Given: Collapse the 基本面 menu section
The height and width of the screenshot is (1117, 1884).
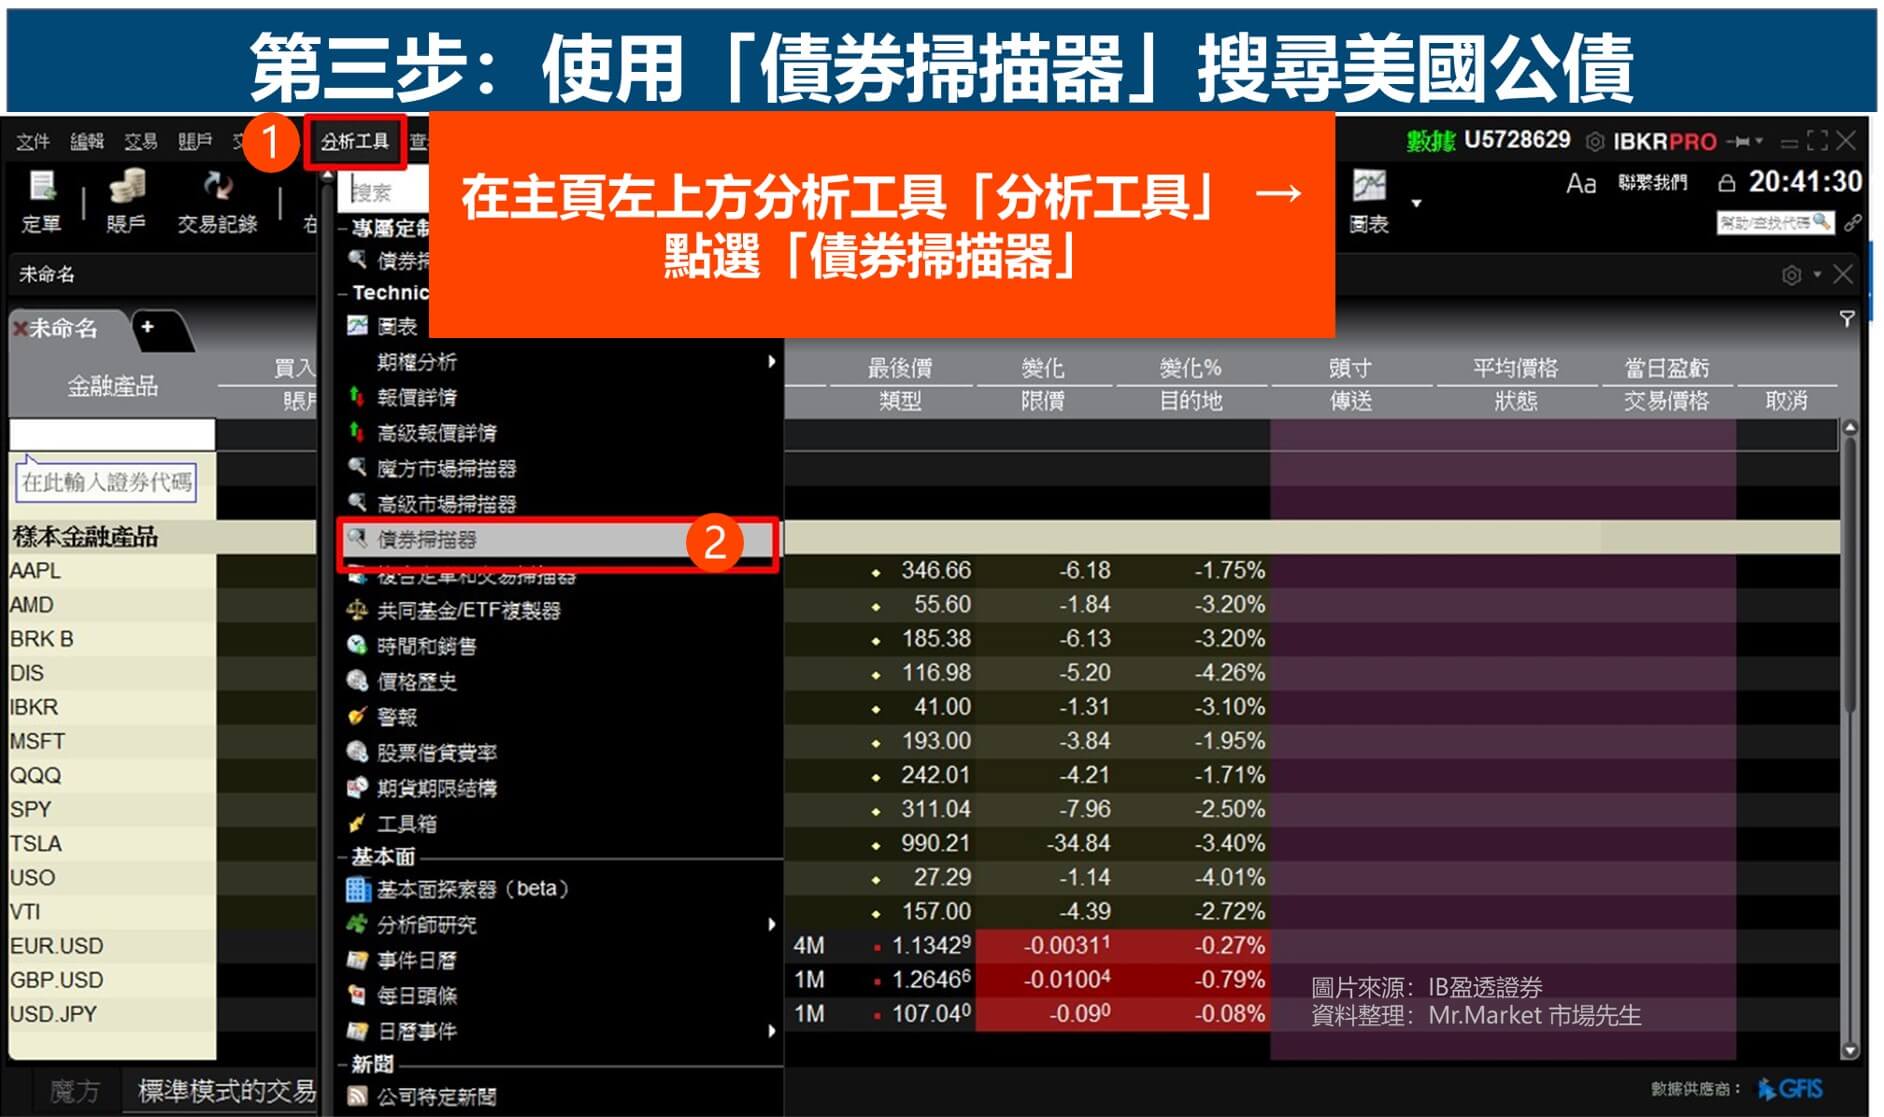Looking at the screenshot, I should 342,857.
